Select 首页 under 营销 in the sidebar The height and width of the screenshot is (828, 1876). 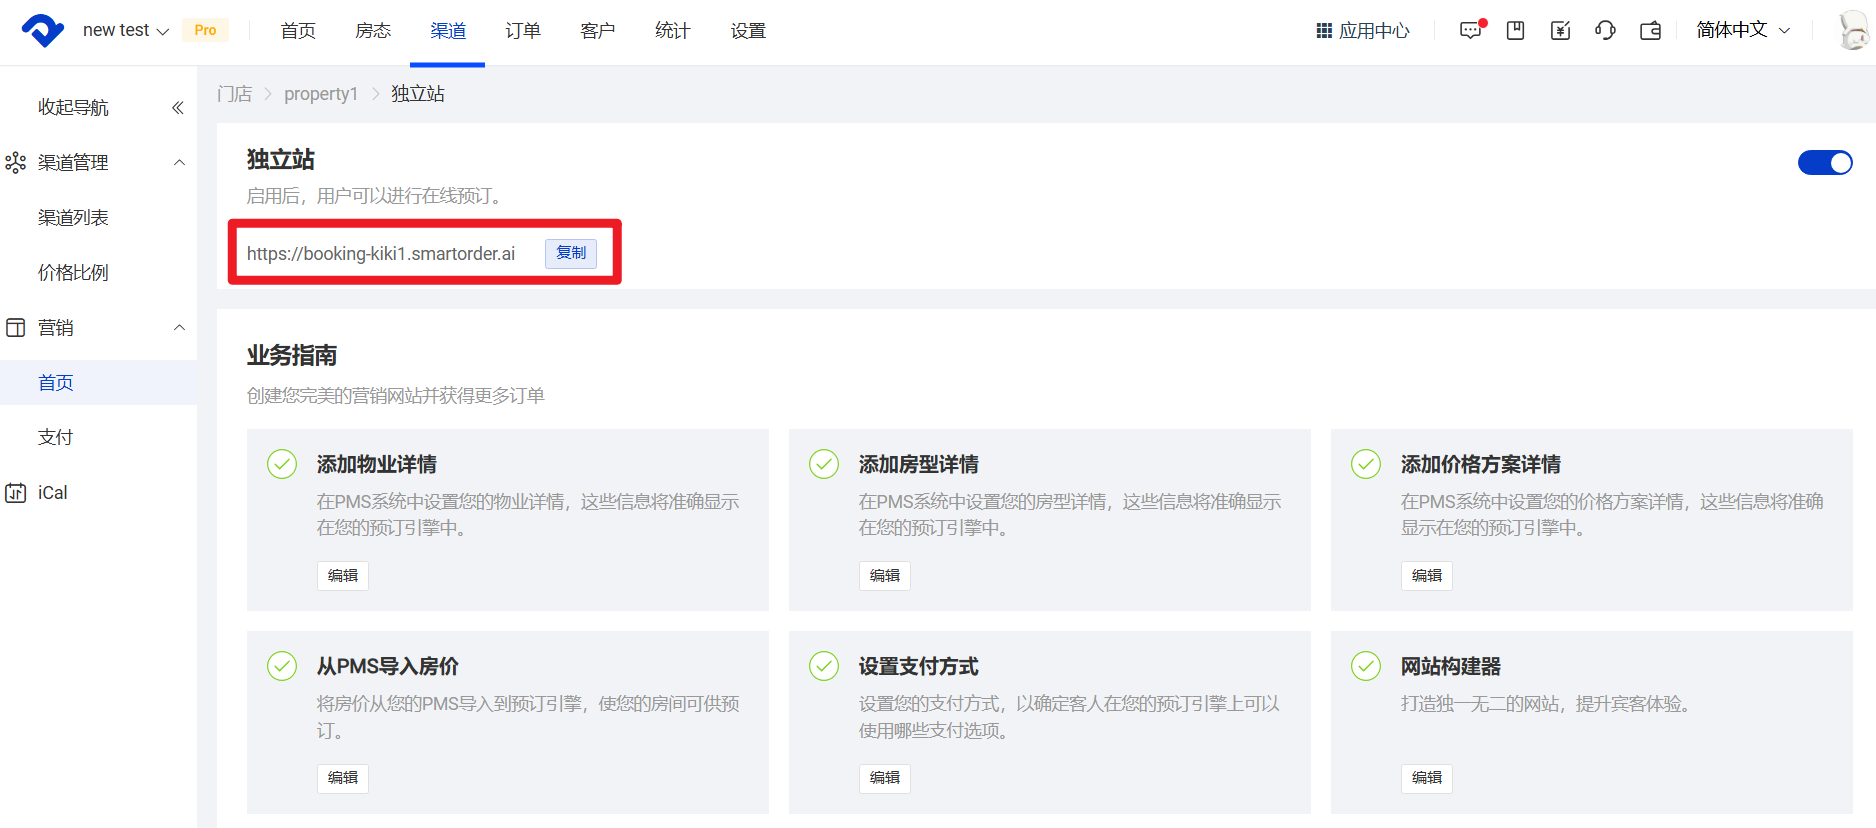98,382
